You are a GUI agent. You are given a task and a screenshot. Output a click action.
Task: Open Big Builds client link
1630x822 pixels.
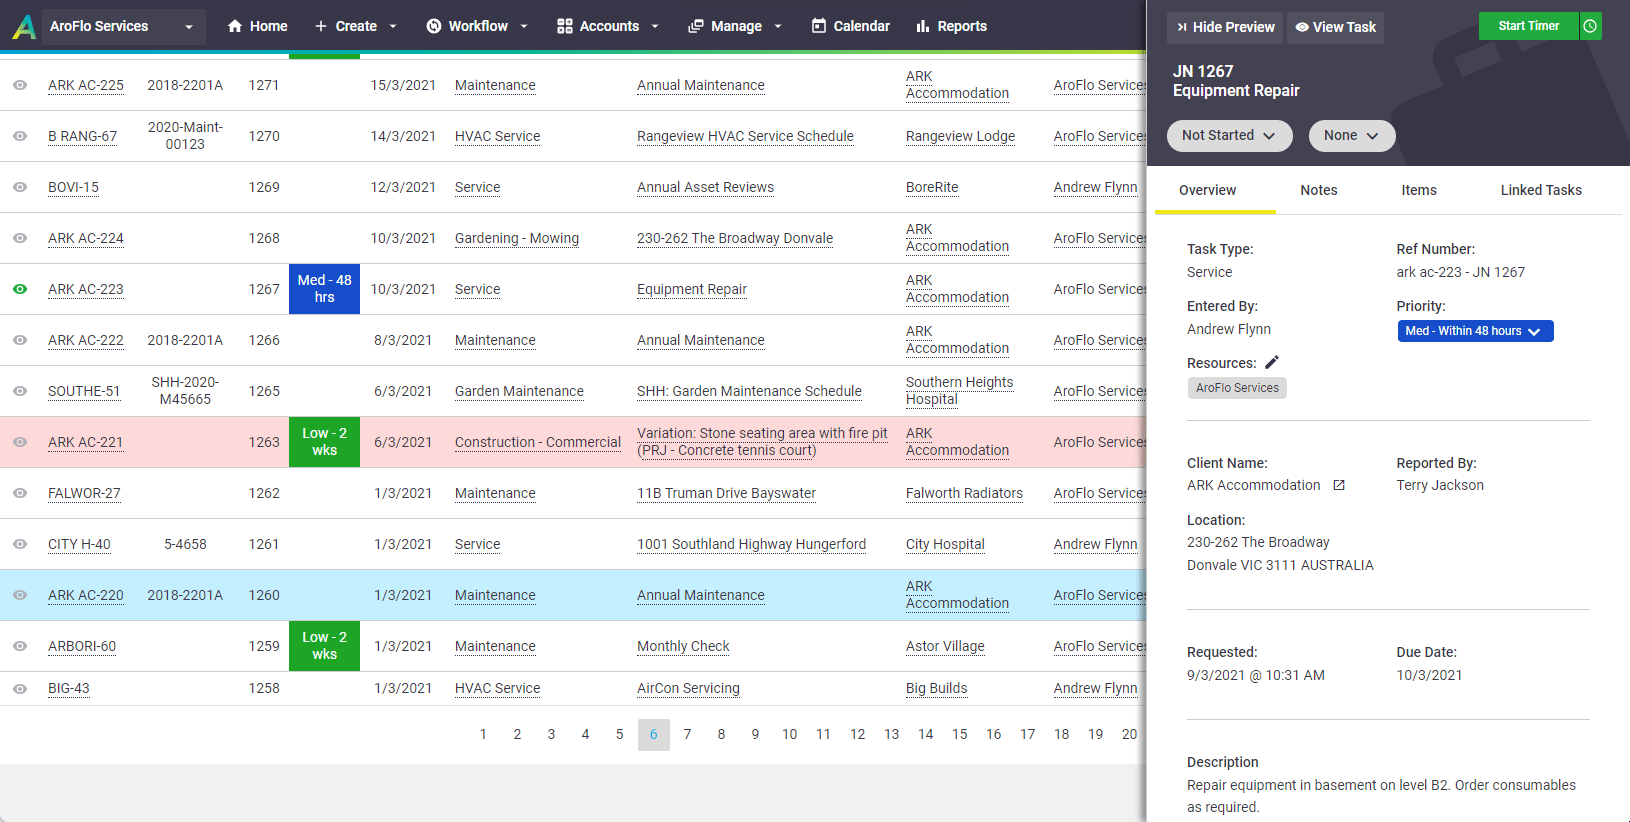coord(936,688)
